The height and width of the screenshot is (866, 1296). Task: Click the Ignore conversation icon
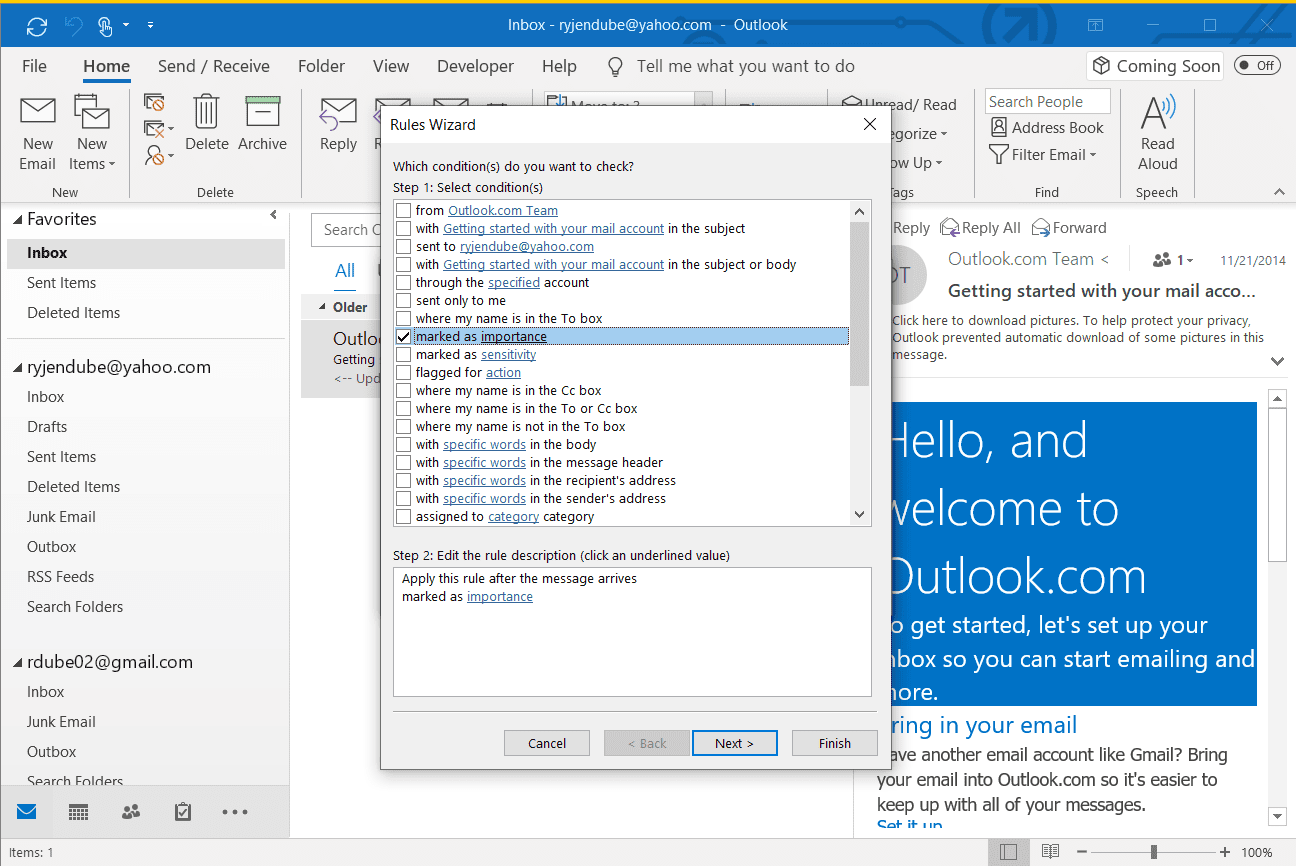(154, 102)
